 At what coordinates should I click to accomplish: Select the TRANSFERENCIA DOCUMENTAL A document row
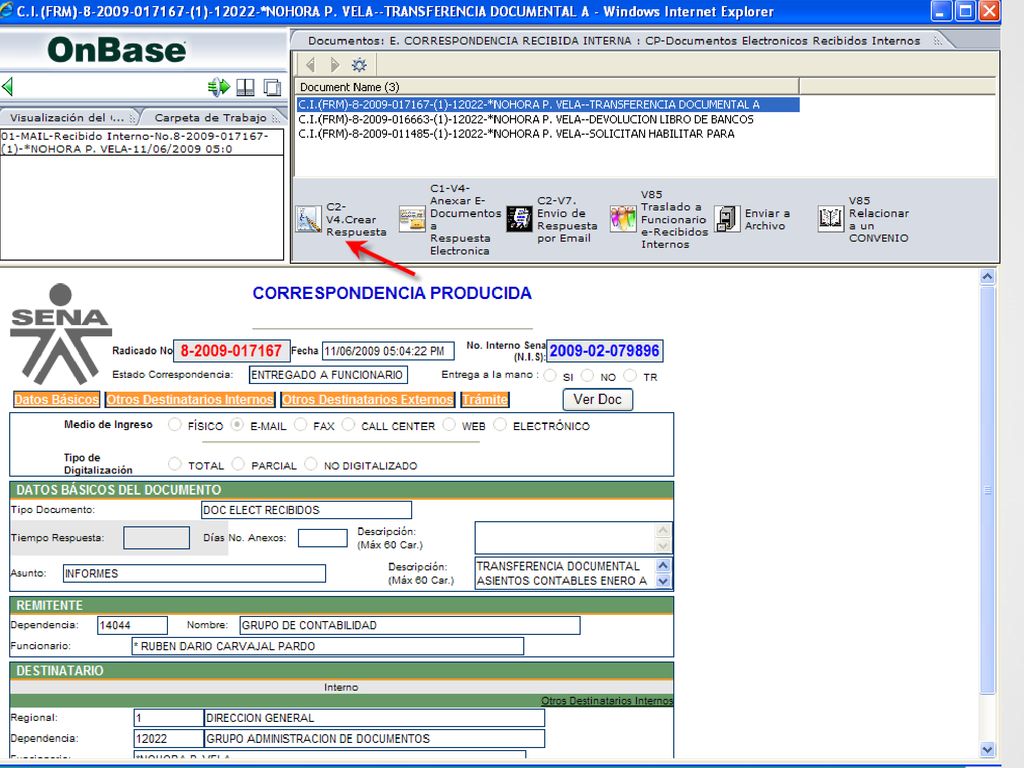(x=547, y=104)
